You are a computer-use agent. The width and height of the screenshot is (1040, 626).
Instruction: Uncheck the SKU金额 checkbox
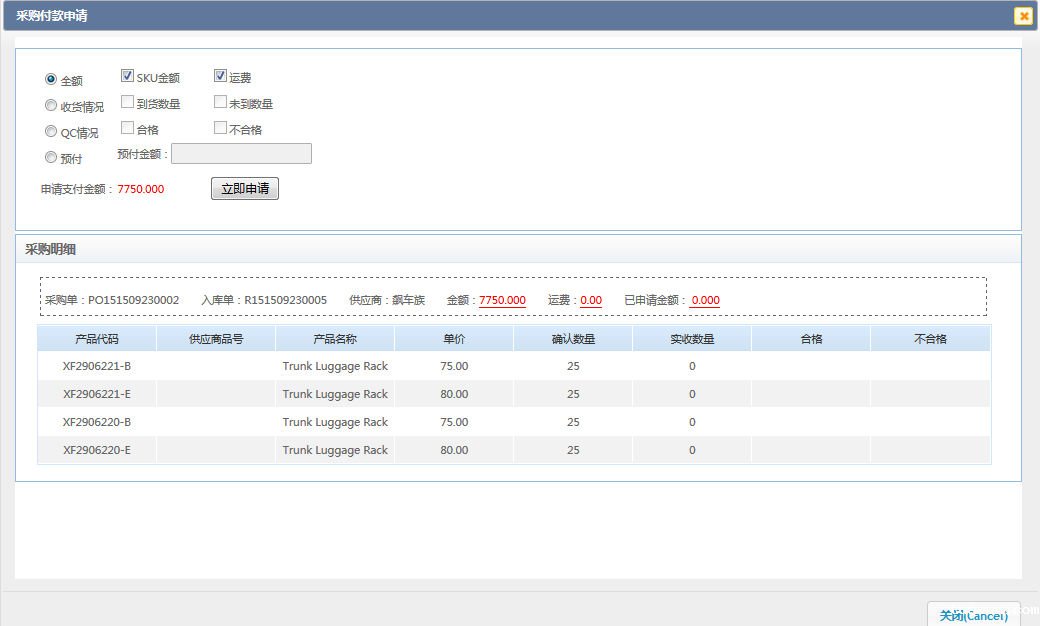pos(127,76)
